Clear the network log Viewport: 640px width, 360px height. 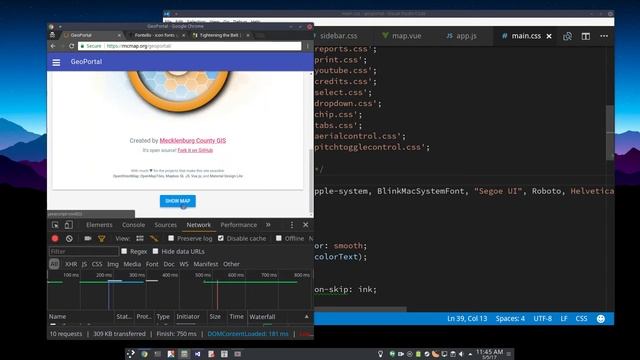69,238
